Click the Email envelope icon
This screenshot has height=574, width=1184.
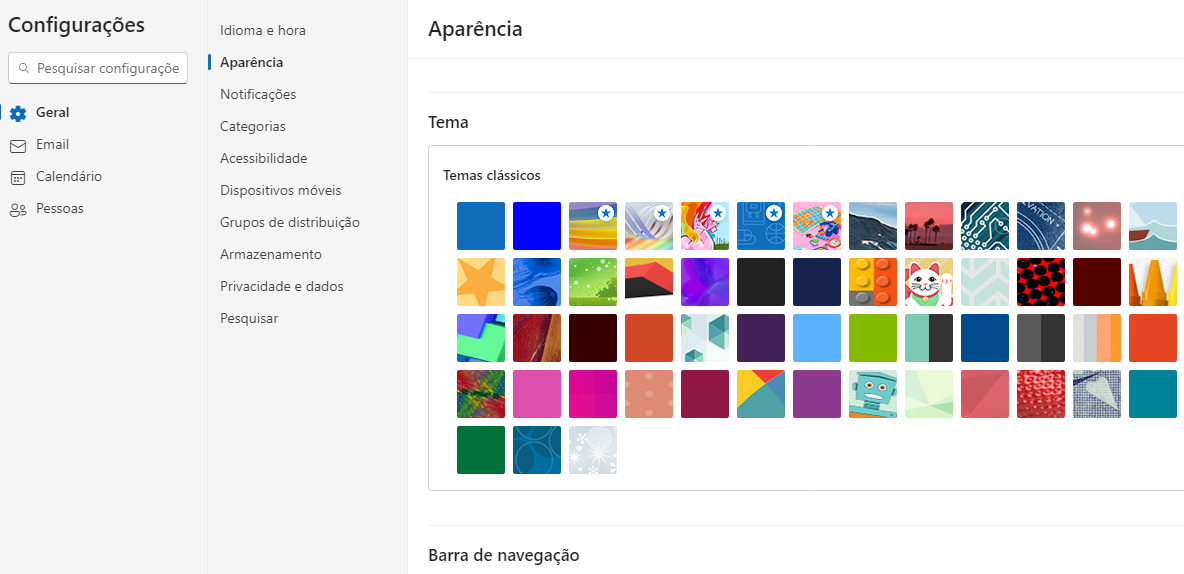click(17, 146)
